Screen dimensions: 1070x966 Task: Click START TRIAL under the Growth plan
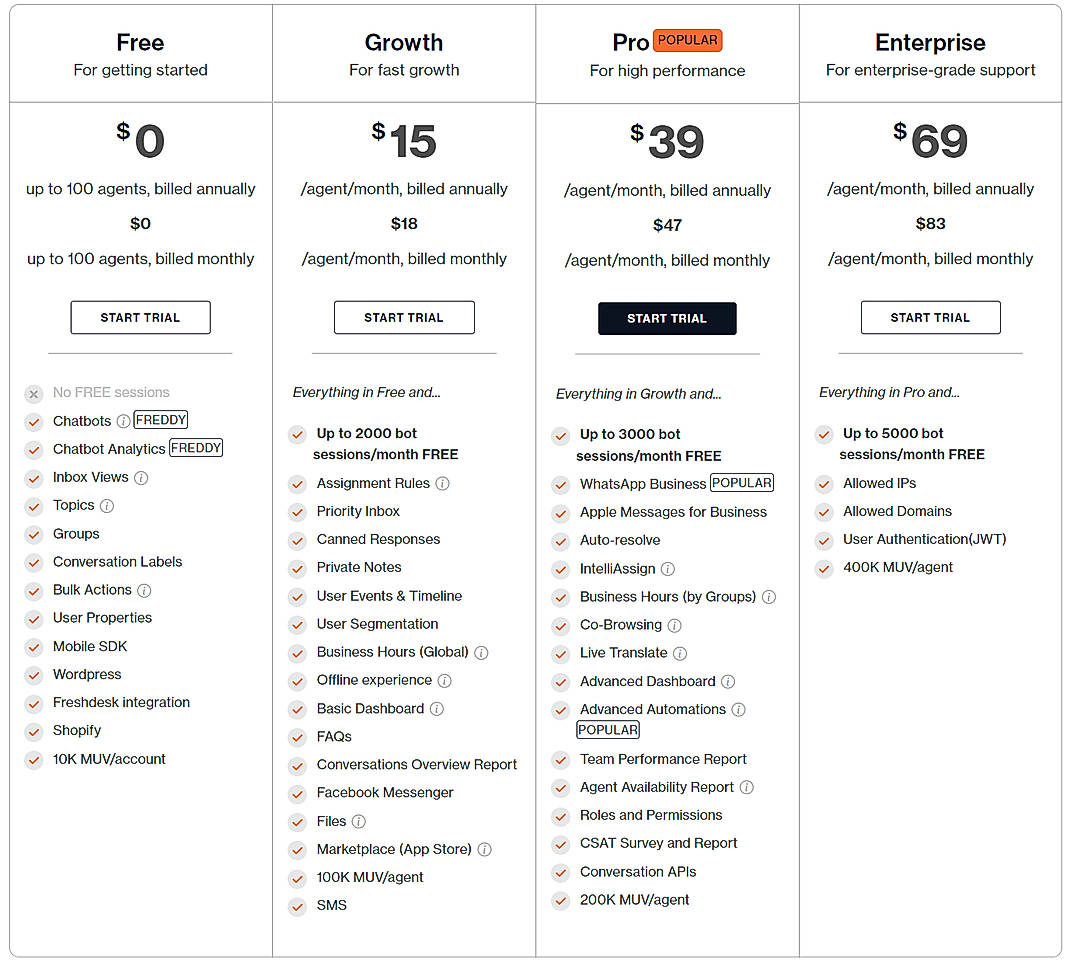(x=404, y=317)
